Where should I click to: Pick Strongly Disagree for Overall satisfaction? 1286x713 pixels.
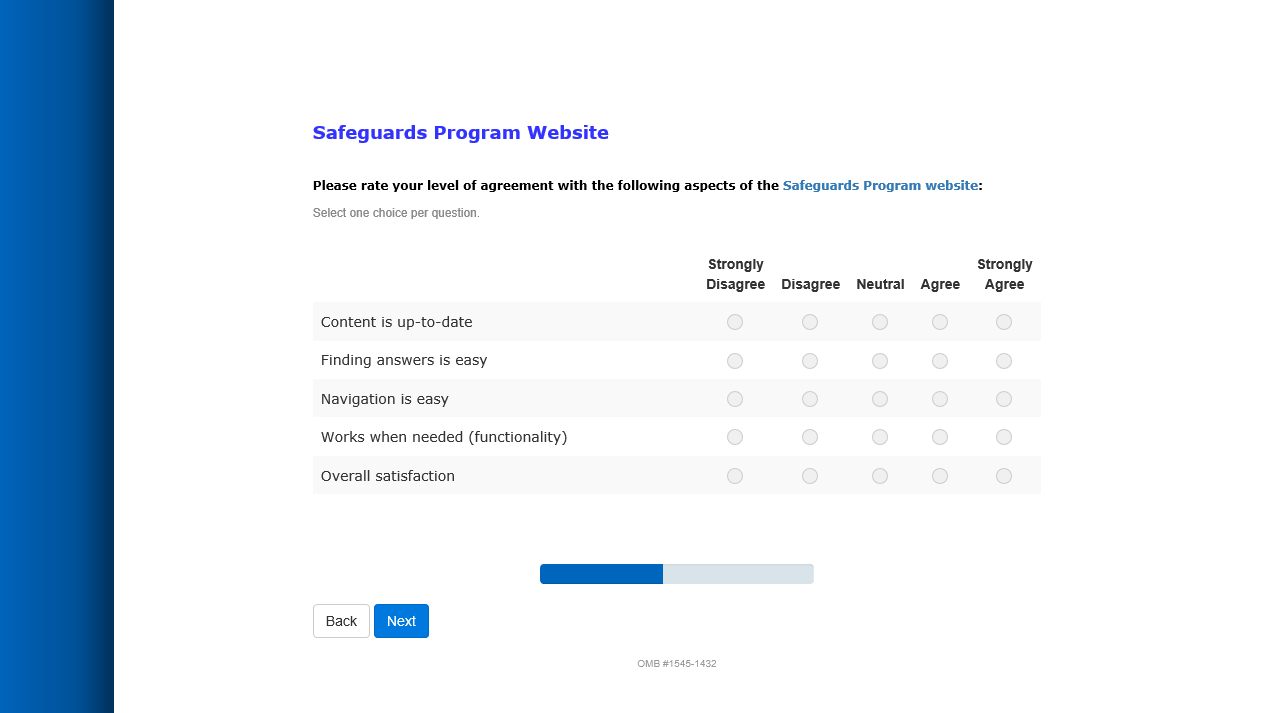[x=735, y=476]
